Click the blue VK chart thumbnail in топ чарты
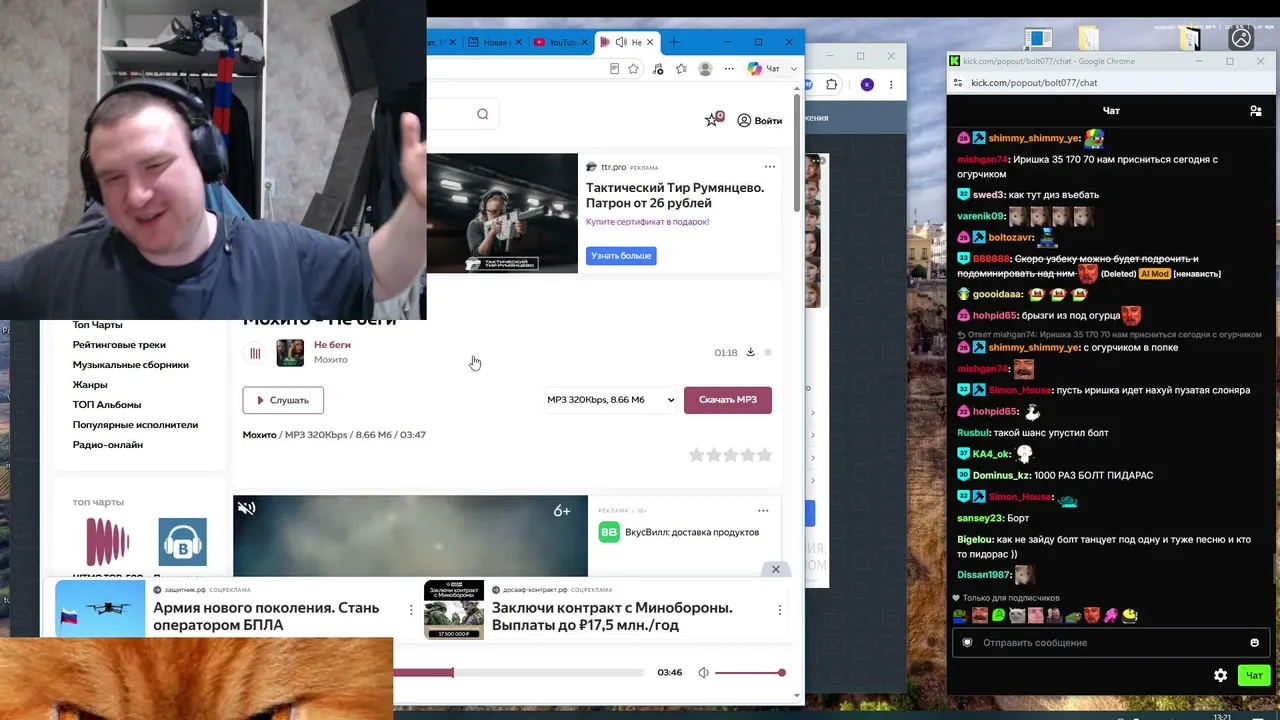This screenshot has width=1280, height=720. click(x=182, y=542)
